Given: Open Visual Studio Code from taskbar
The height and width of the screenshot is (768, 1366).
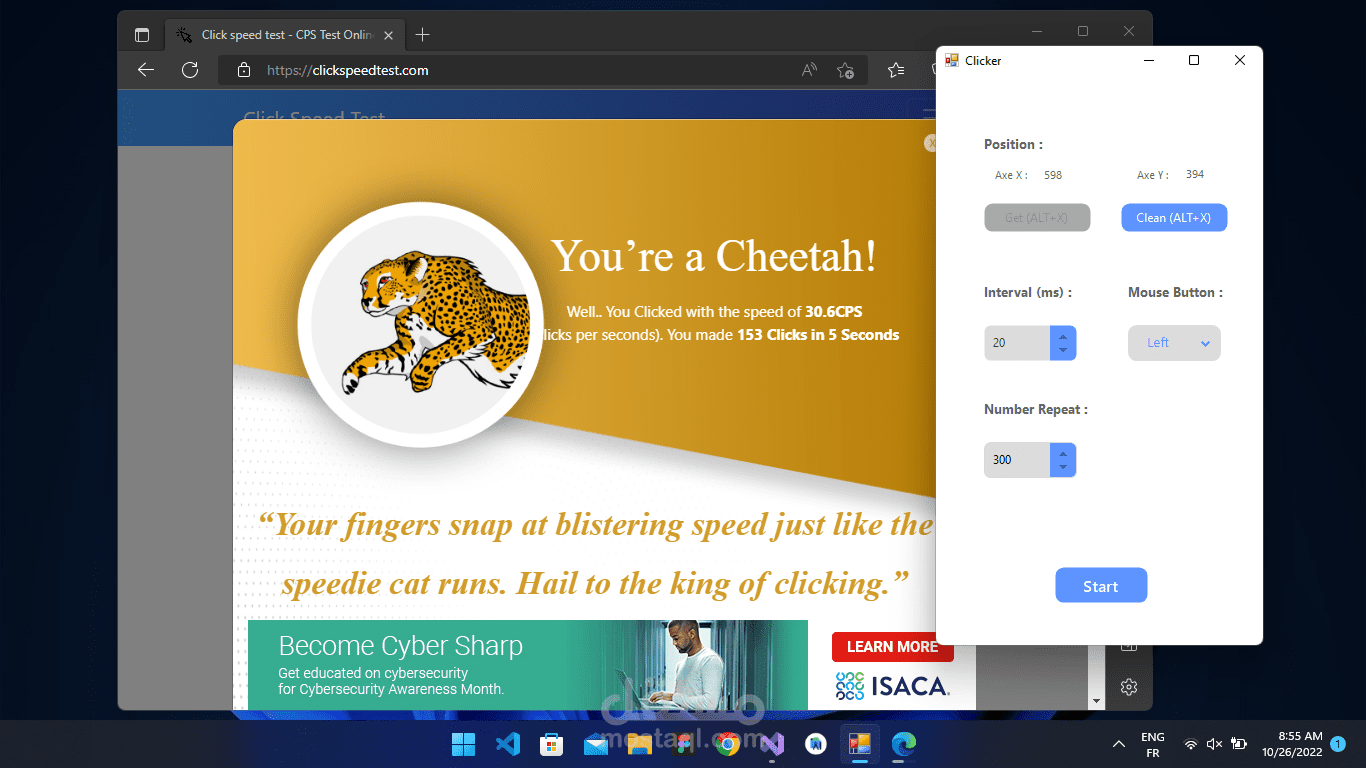Looking at the screenshot, I should (508, 744).
